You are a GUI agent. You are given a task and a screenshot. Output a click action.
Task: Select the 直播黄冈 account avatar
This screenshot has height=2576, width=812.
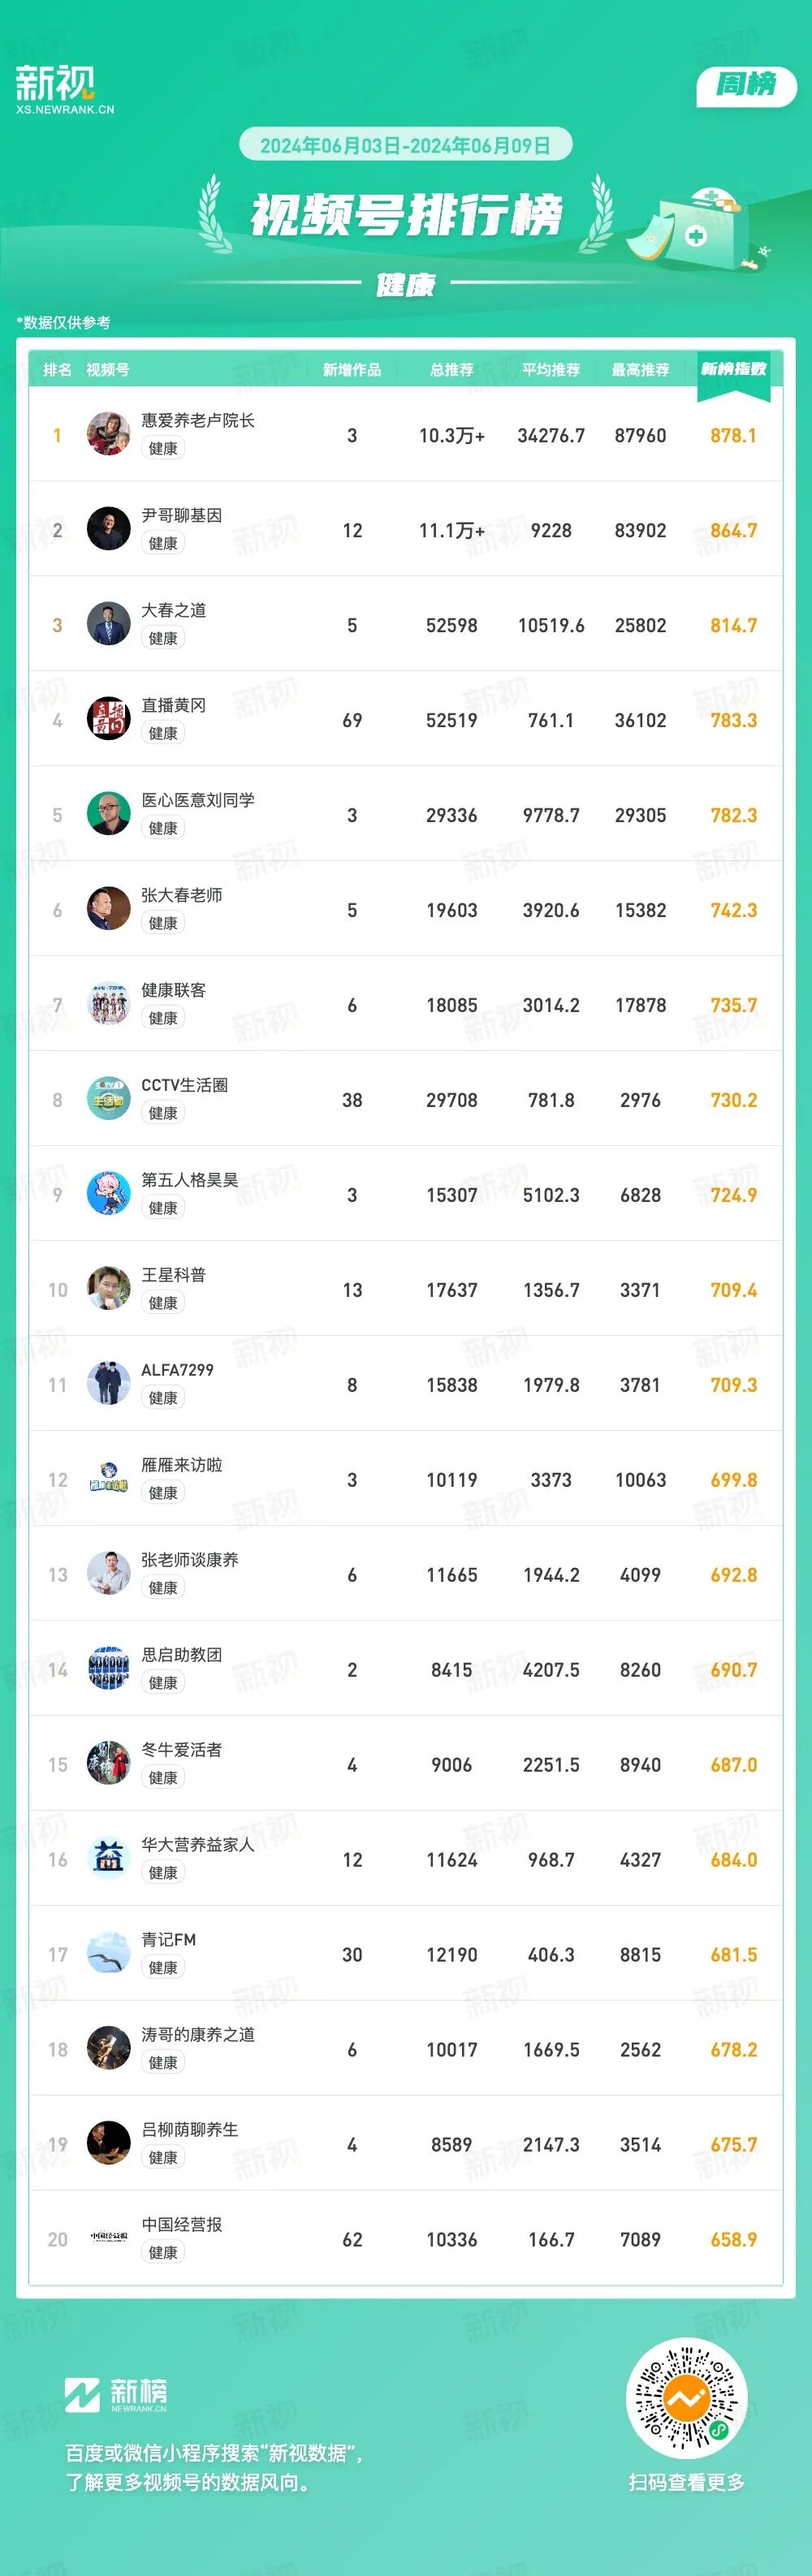(108, 719)
